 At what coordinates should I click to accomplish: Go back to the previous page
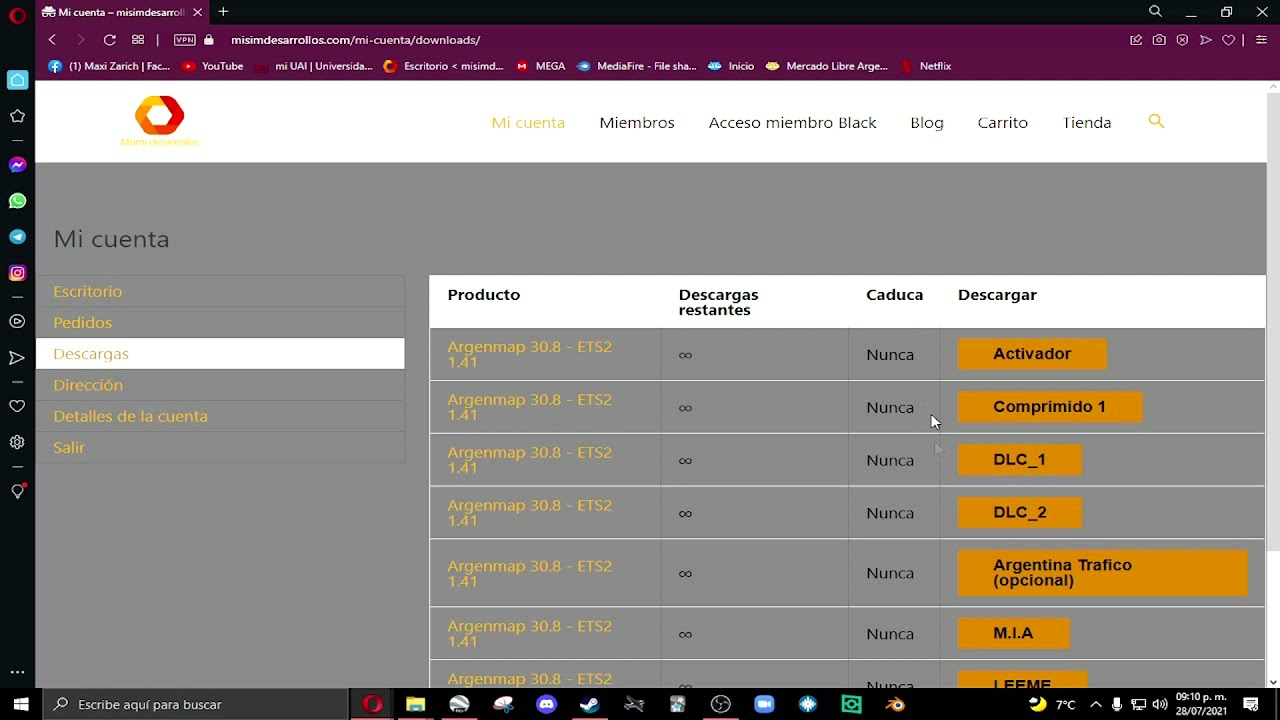[52, 40]
